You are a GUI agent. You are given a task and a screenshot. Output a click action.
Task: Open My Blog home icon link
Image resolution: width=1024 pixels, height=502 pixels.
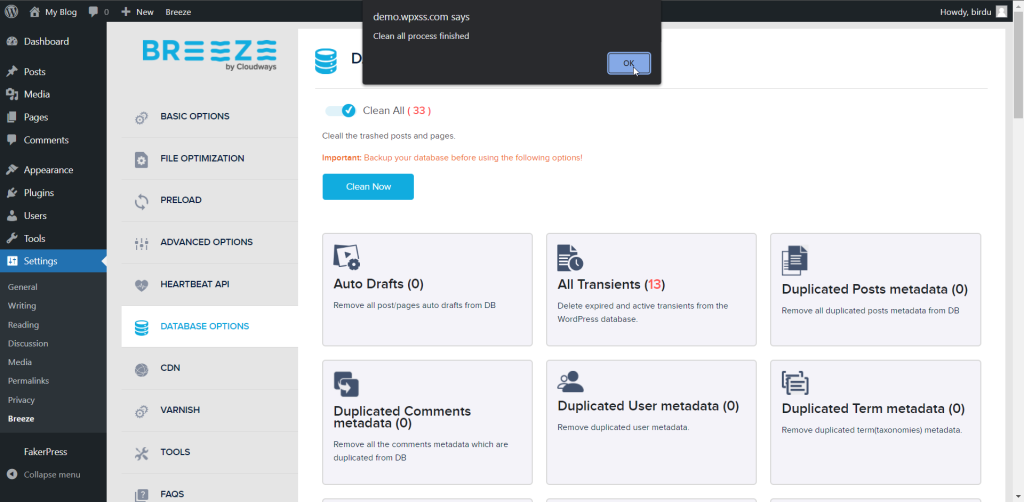click(x=35, y=12)
